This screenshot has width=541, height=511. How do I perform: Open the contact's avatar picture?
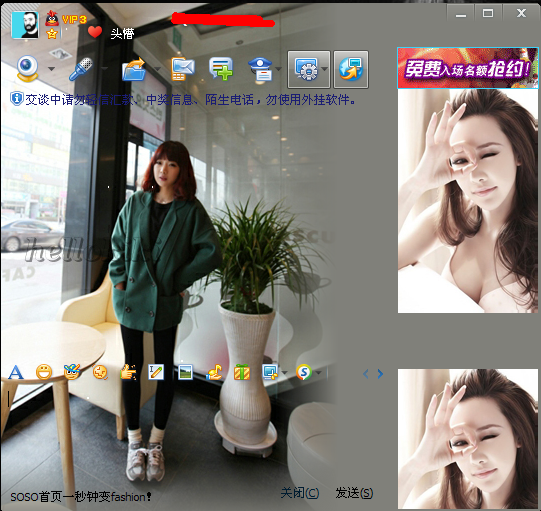pos(25,25)
